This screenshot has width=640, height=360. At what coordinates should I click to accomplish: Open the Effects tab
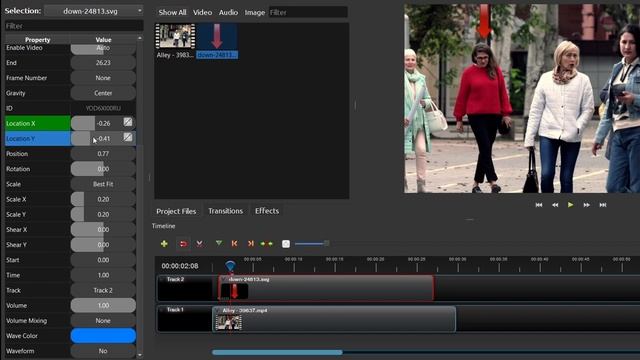click(x=267, y=211)
